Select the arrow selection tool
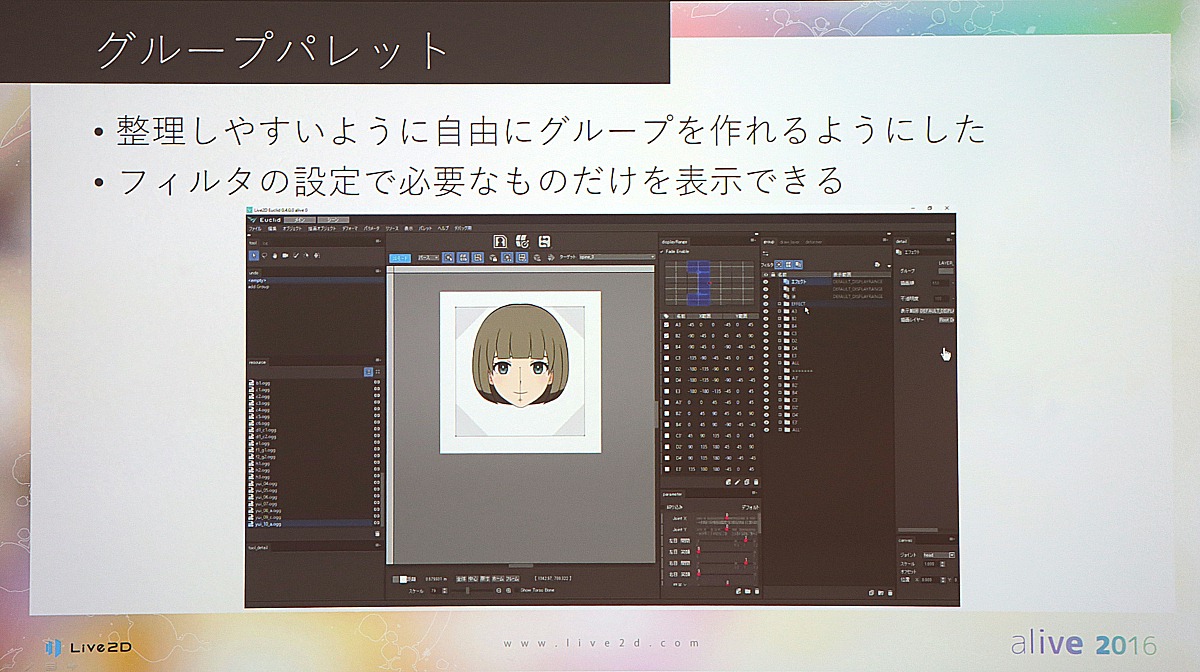Viewport: 1200px width, 672px height. (x=254, y=256)
